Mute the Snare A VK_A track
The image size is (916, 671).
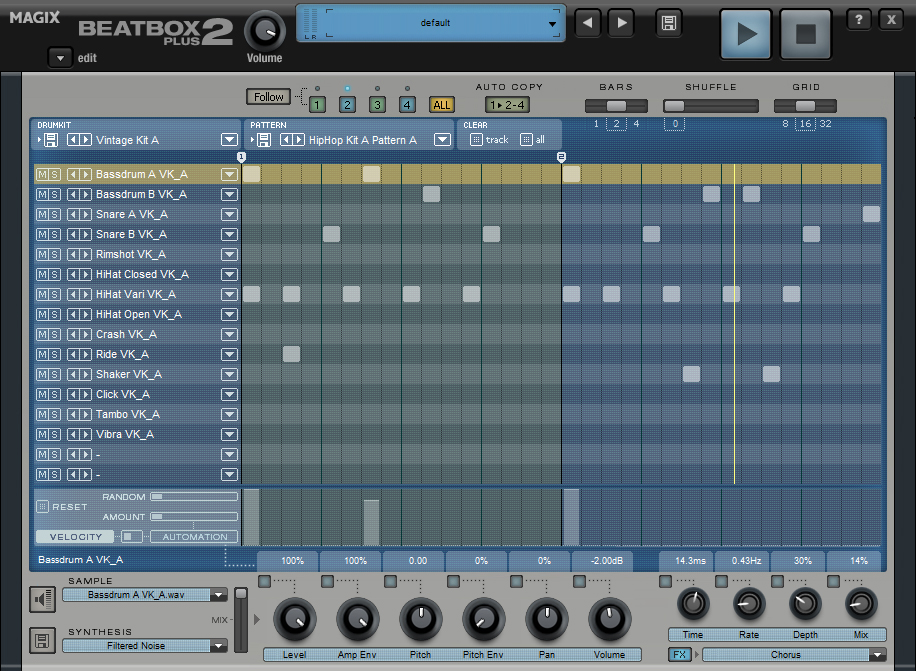(42, 214)
